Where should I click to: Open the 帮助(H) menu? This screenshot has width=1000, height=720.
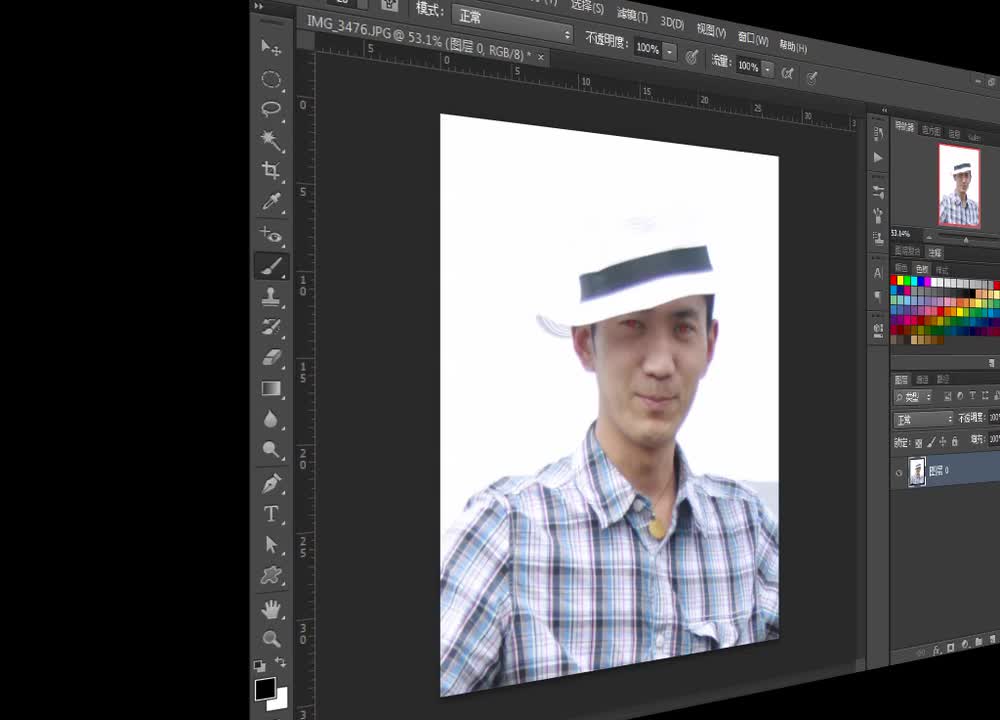793,47
